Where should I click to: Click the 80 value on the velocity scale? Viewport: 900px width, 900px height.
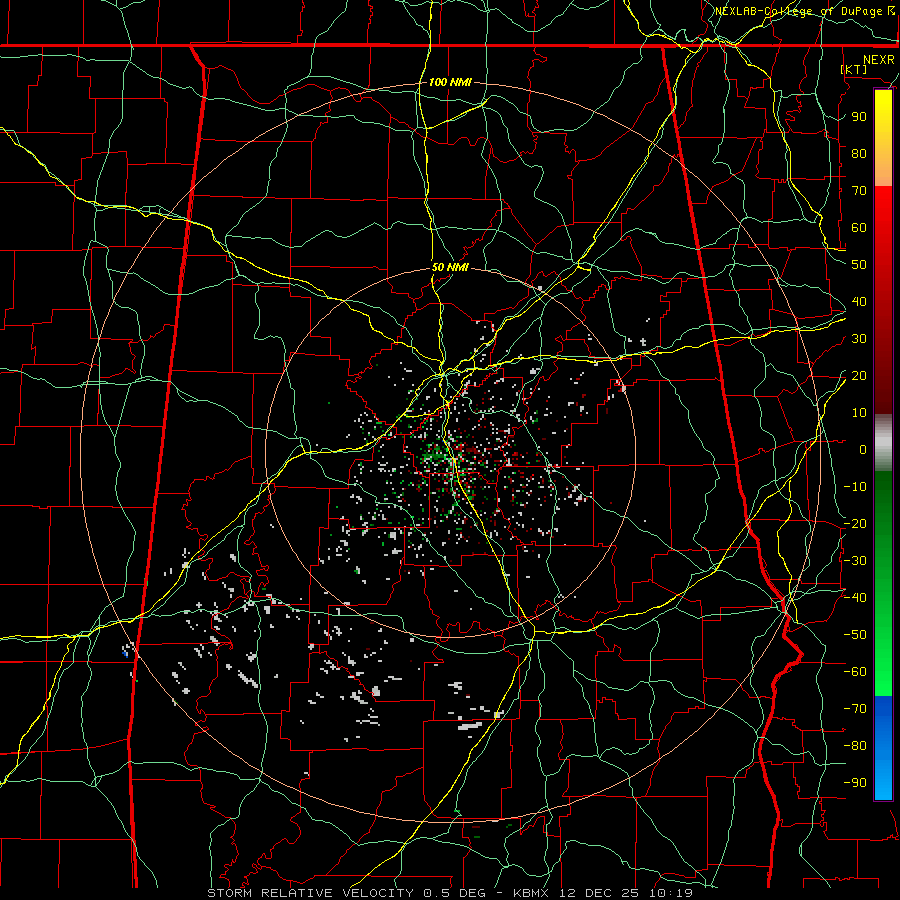coord(859,154)
